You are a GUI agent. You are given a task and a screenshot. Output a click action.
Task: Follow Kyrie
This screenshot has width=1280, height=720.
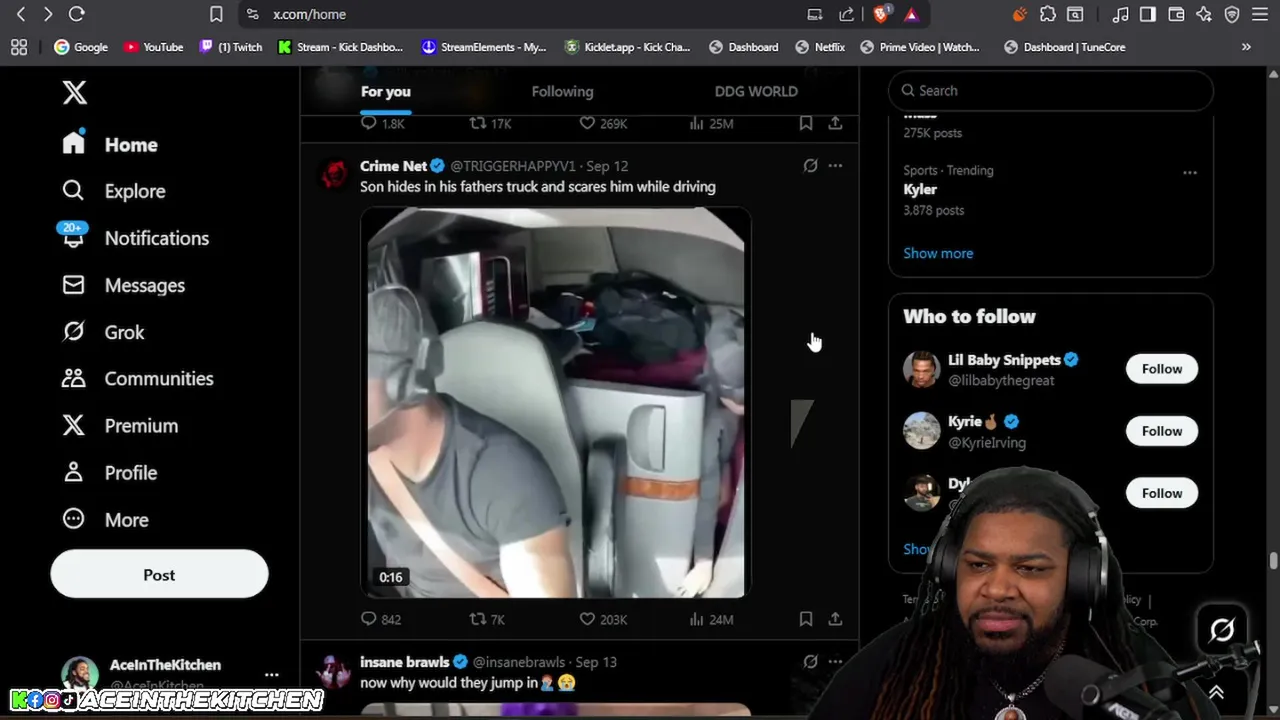1162,431
